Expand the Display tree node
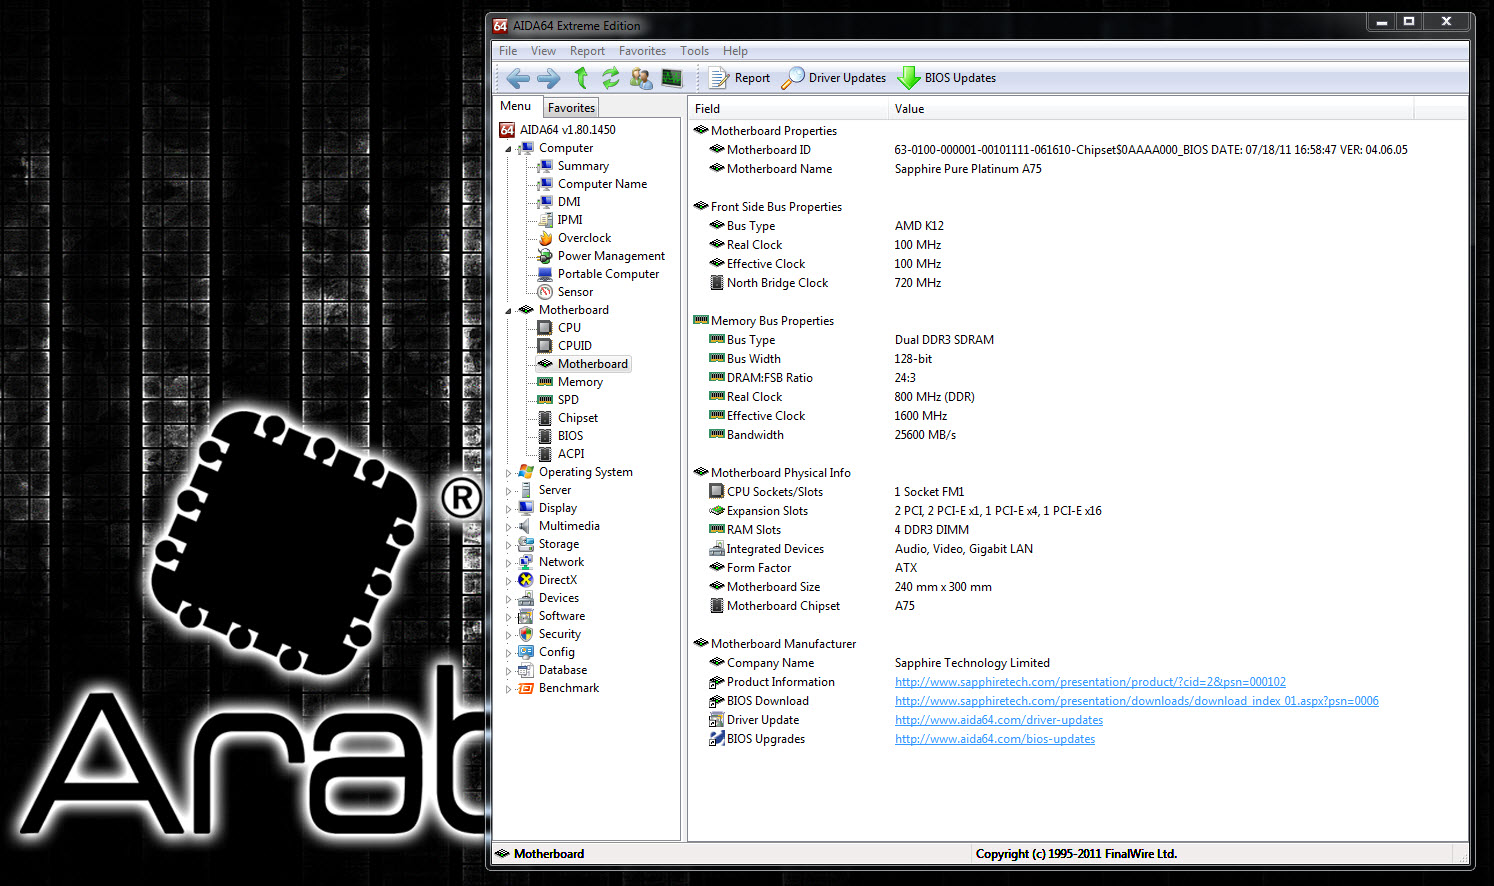Viewport: 1494px width, 886px height. coord(508,509)
